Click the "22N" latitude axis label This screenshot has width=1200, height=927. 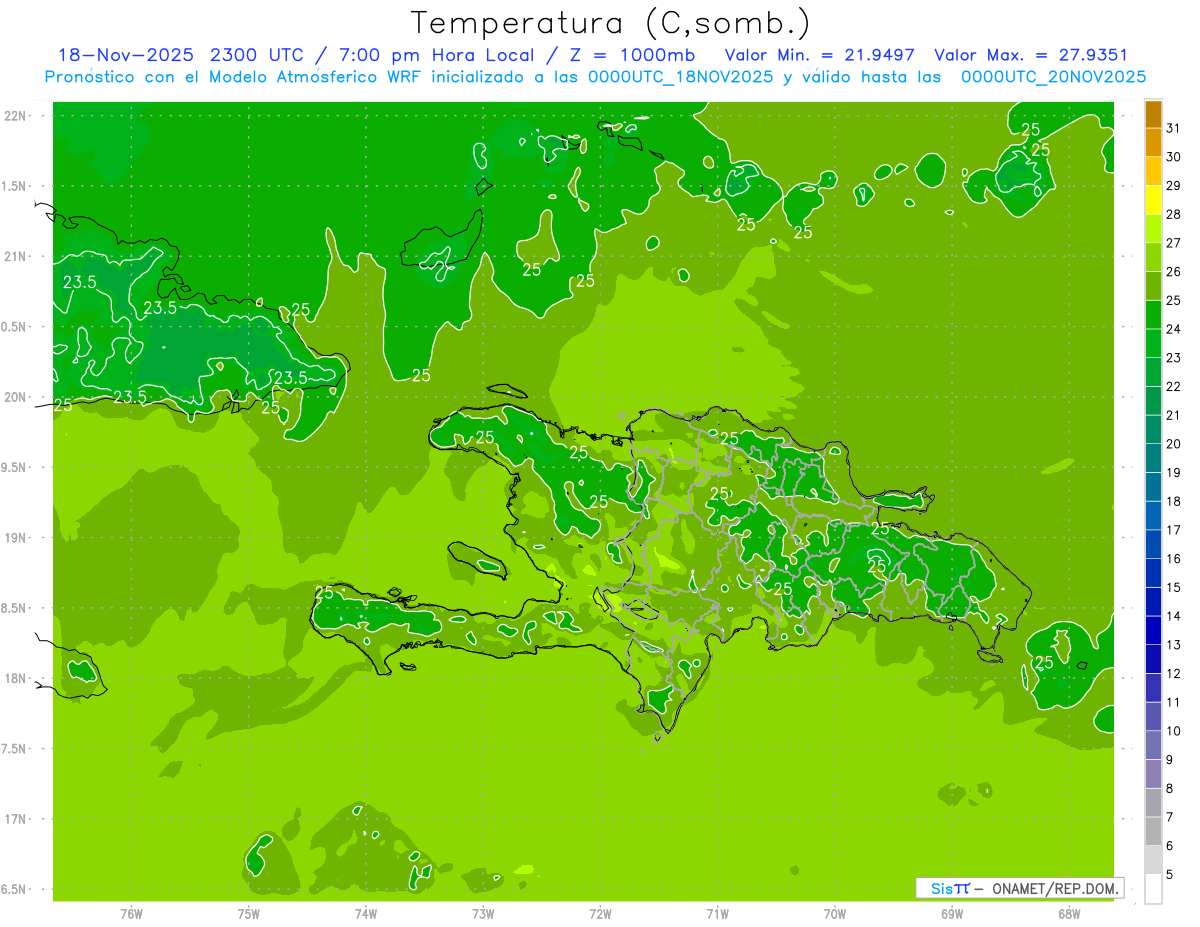pyautogui.click(x=16, y=116)
